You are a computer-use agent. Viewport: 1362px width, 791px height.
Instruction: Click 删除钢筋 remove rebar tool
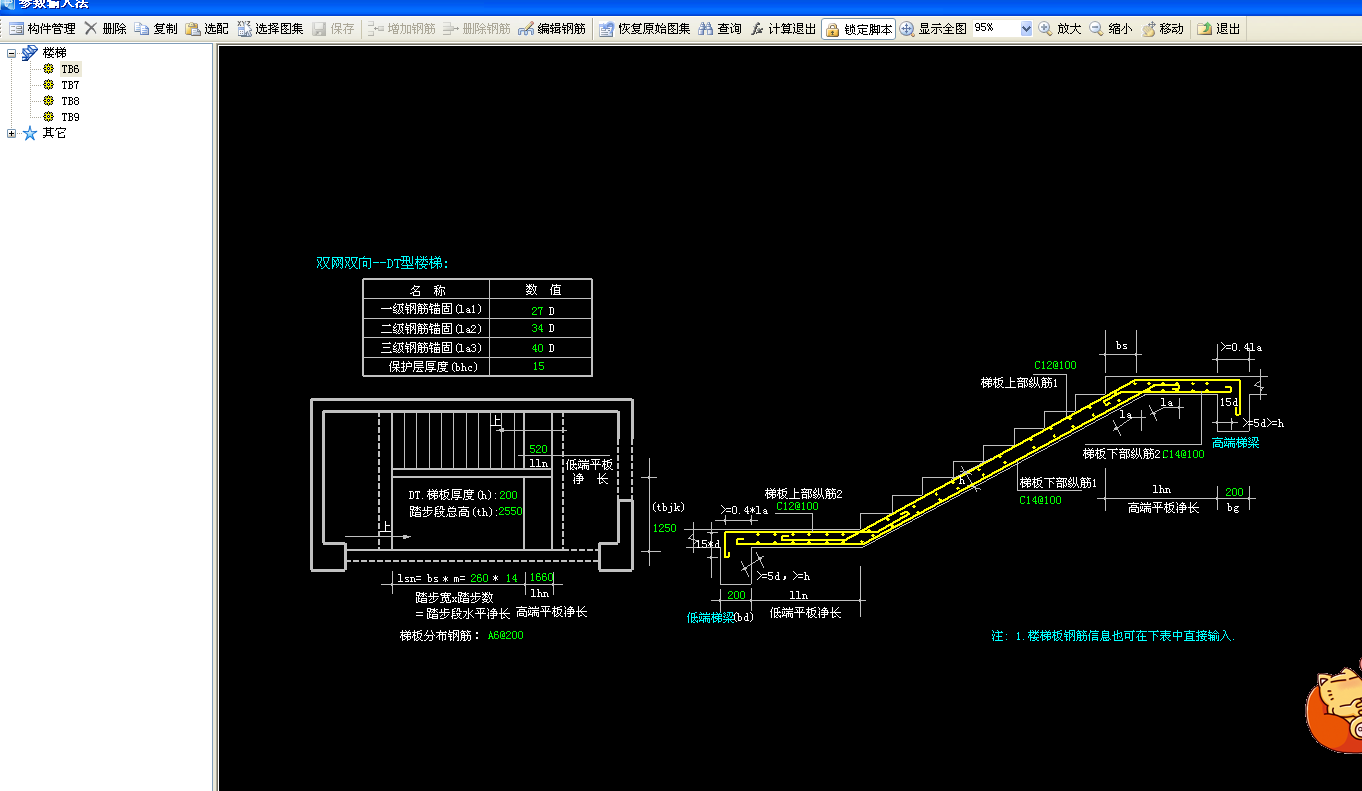[476, 29]
